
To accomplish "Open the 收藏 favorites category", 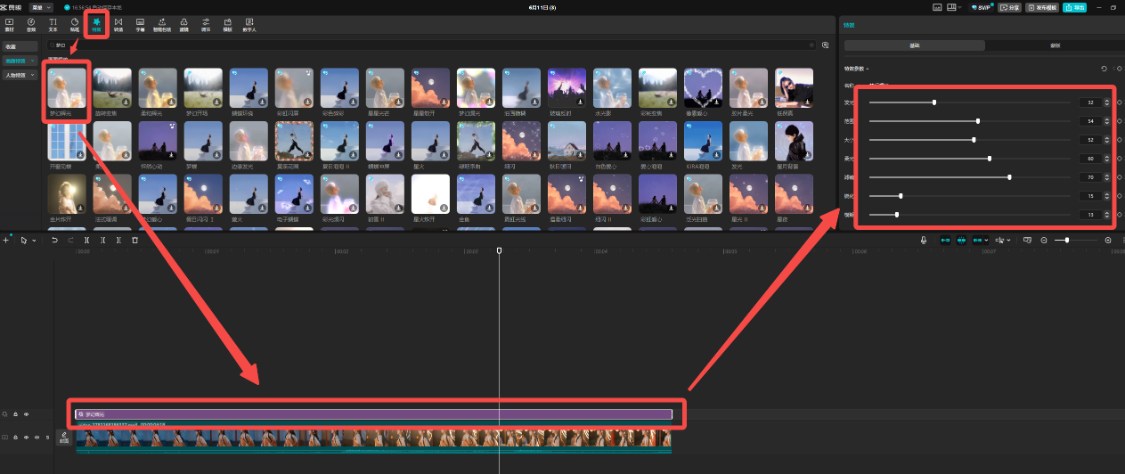I will (x=19, y=46).
